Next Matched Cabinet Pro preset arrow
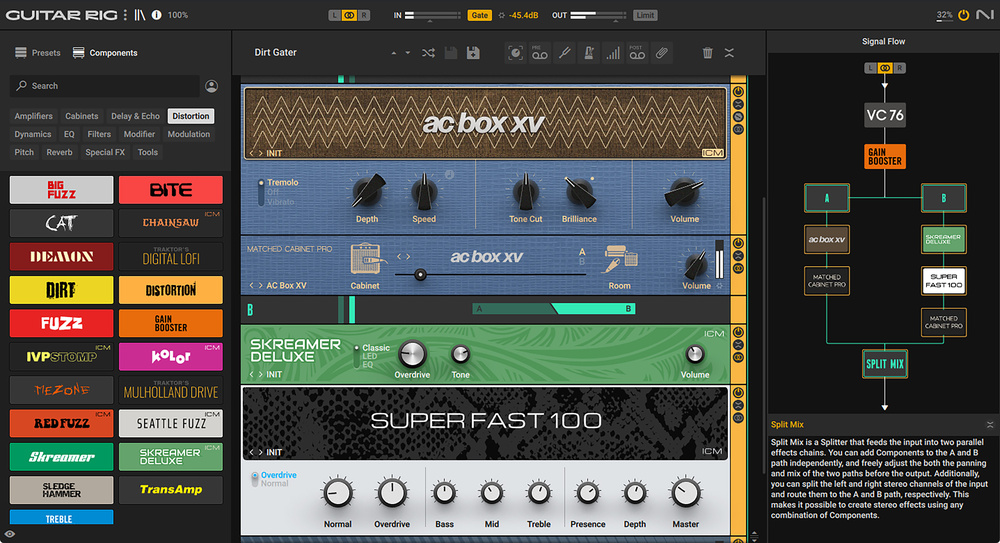 pyautogui.click(x=260, y=285)
